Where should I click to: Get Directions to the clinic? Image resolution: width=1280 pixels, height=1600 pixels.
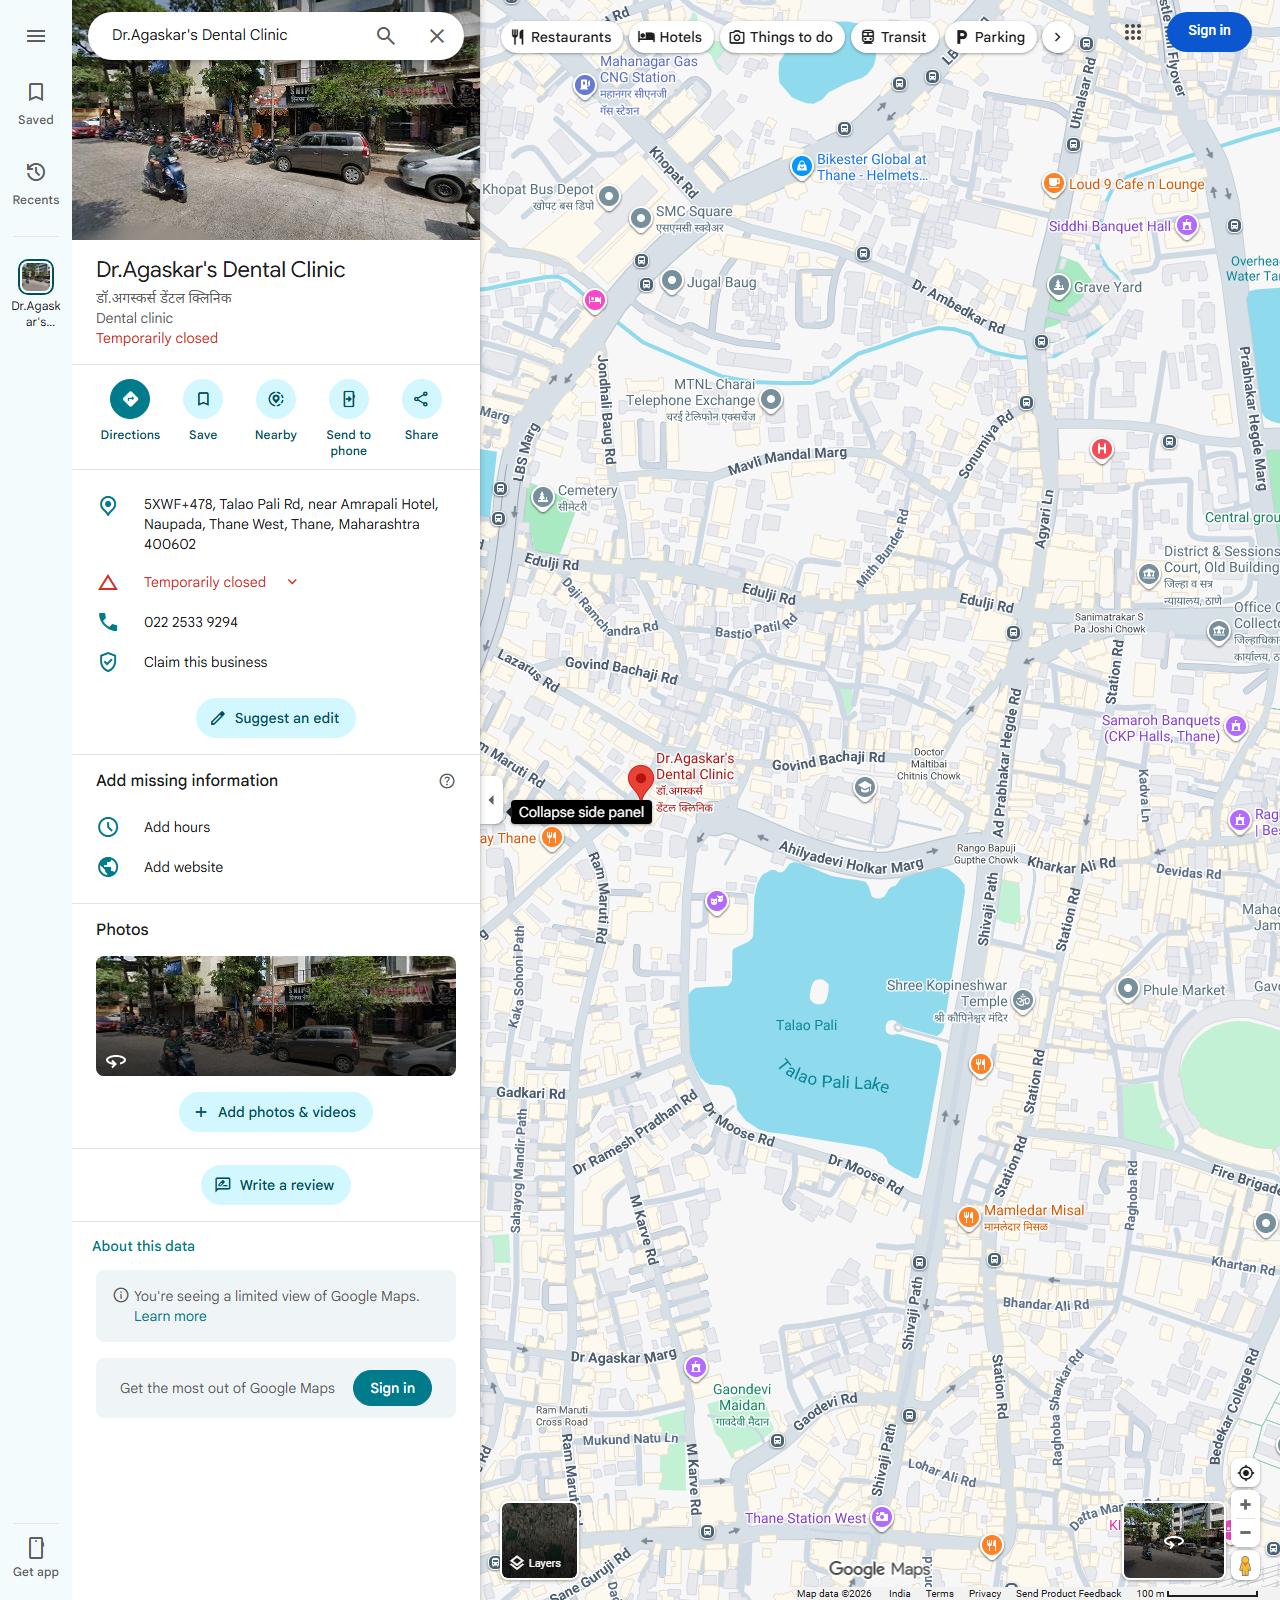130,410
